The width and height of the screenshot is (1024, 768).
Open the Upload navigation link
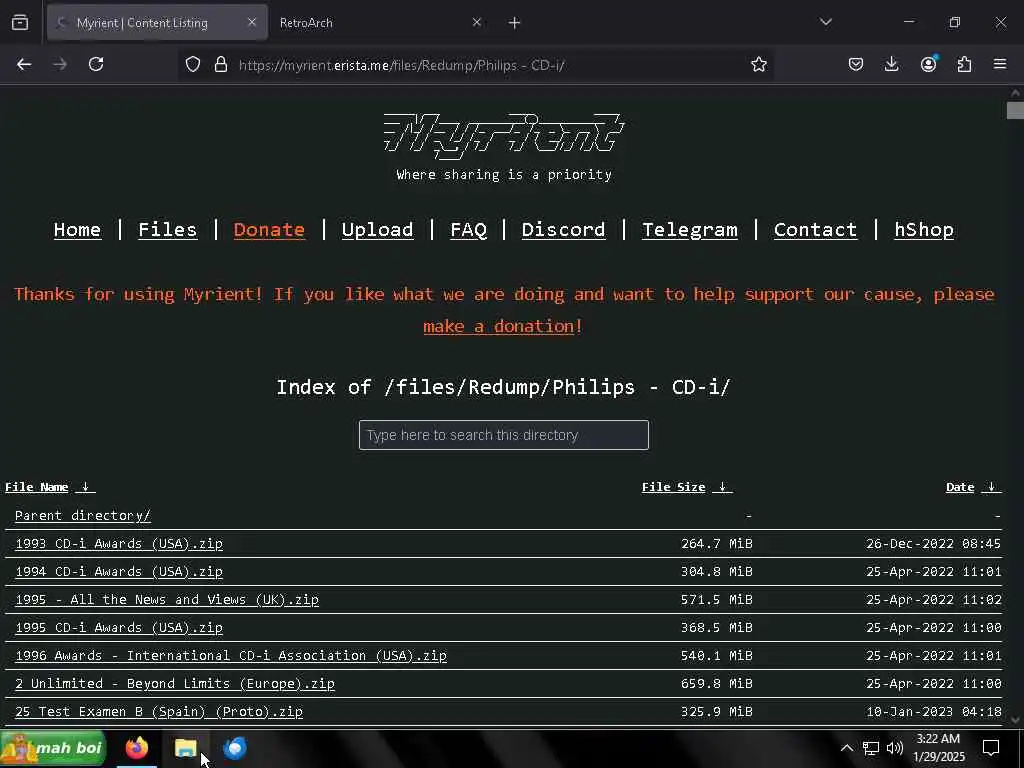(x=377, y=230)
